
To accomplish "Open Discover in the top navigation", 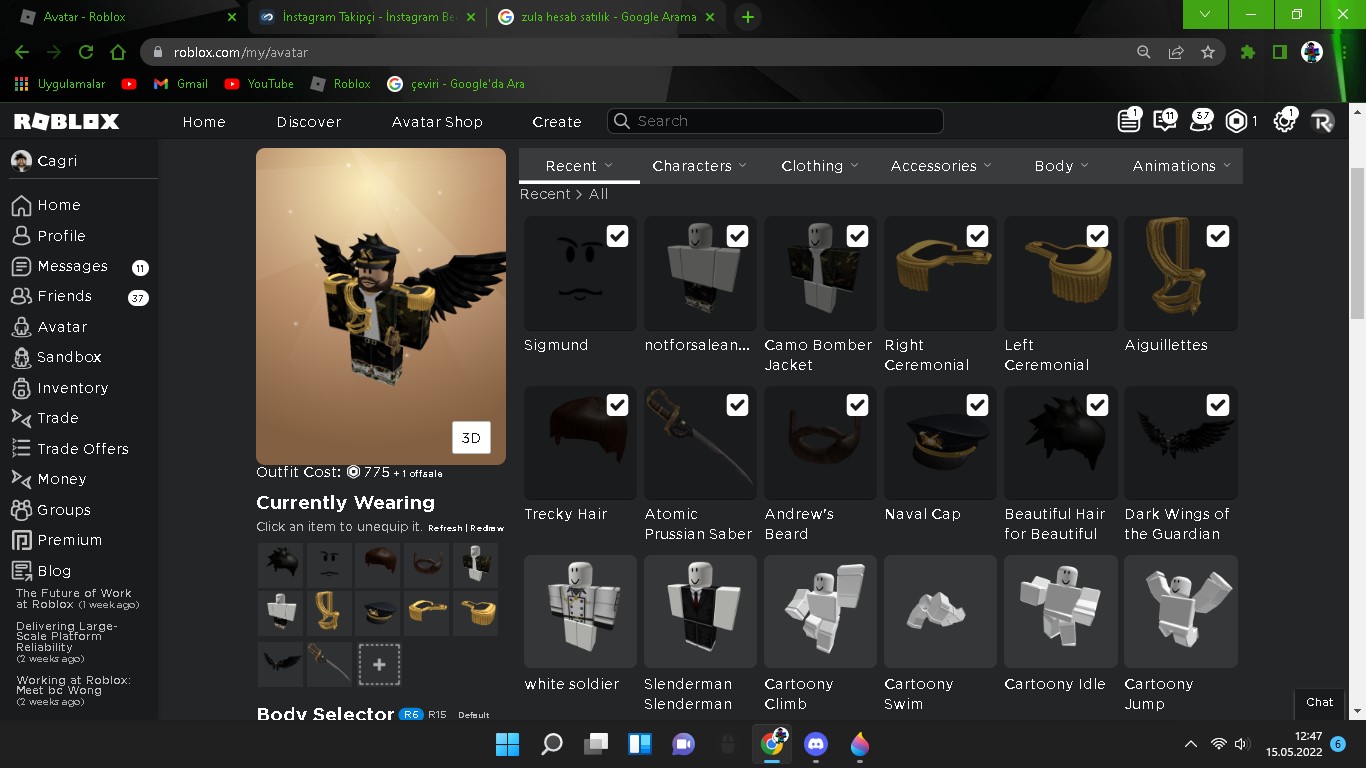I will [309, 122].
